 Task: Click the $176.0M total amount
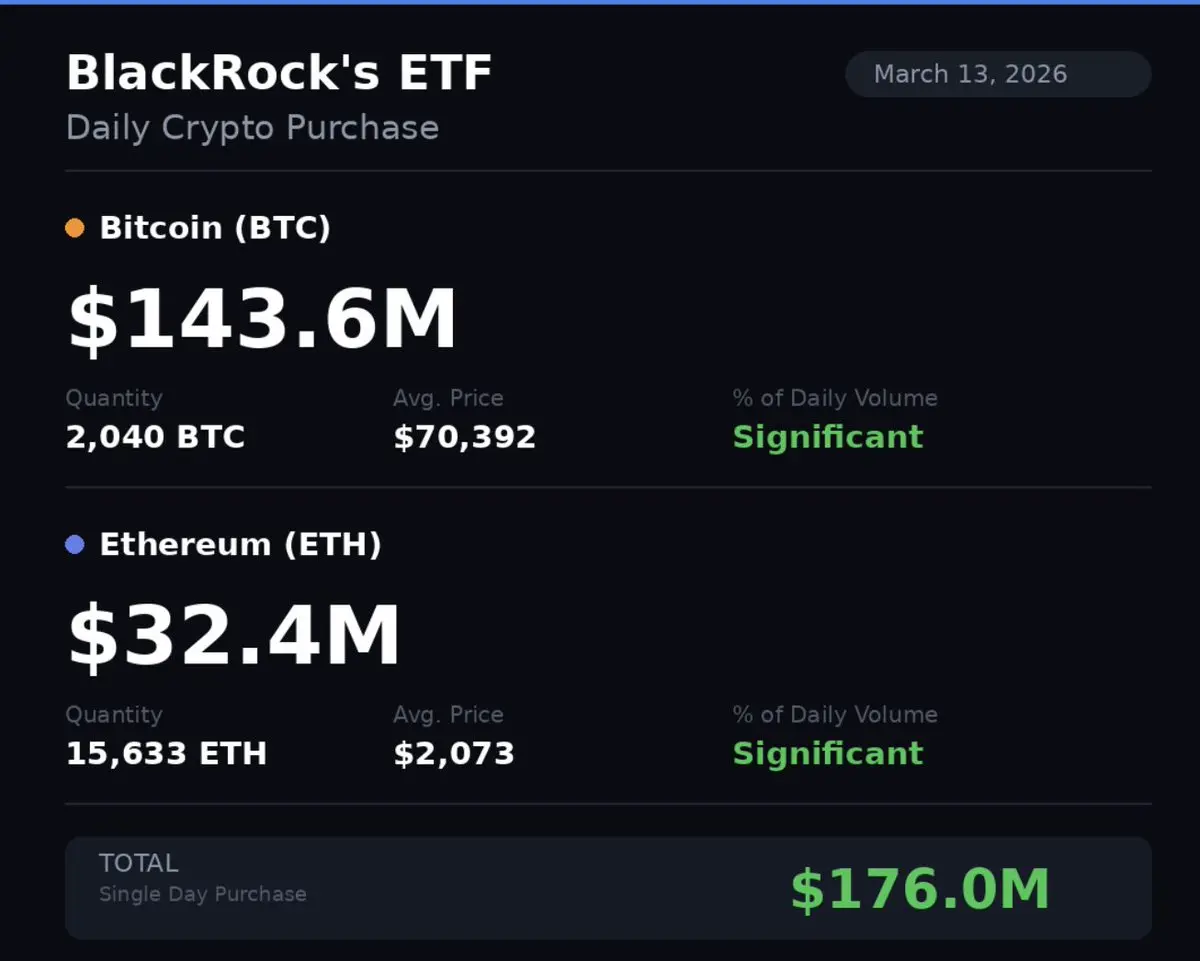coord(920,889)
